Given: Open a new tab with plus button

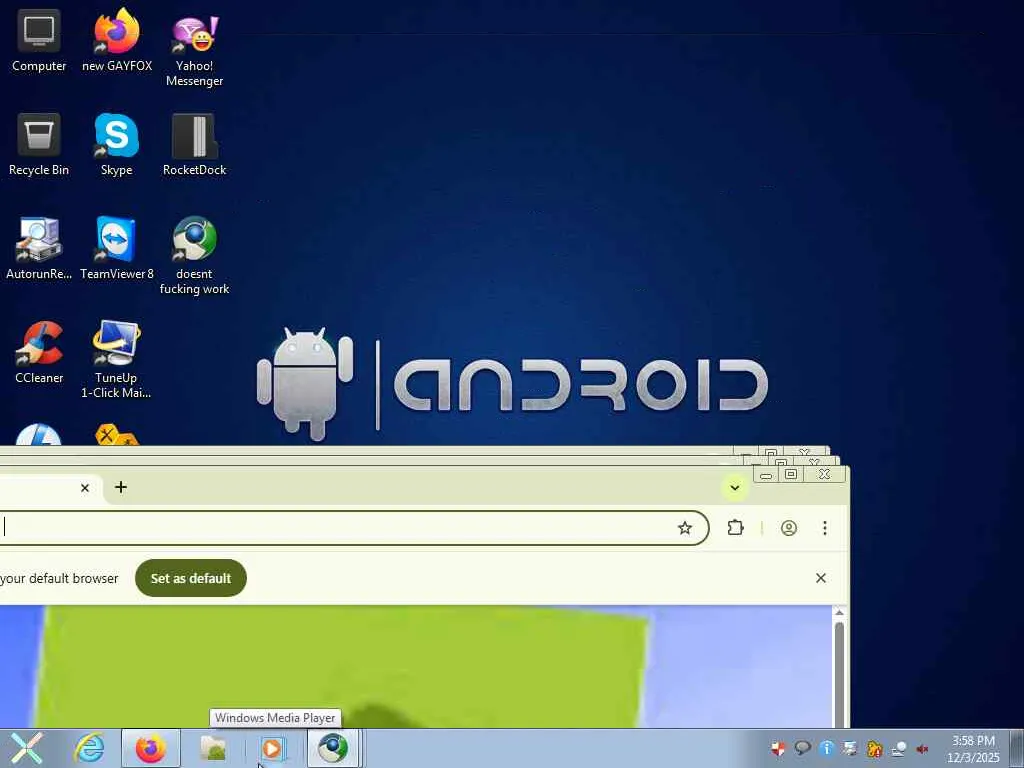Looking at the screenshot, I should click(x=121, y=487).
